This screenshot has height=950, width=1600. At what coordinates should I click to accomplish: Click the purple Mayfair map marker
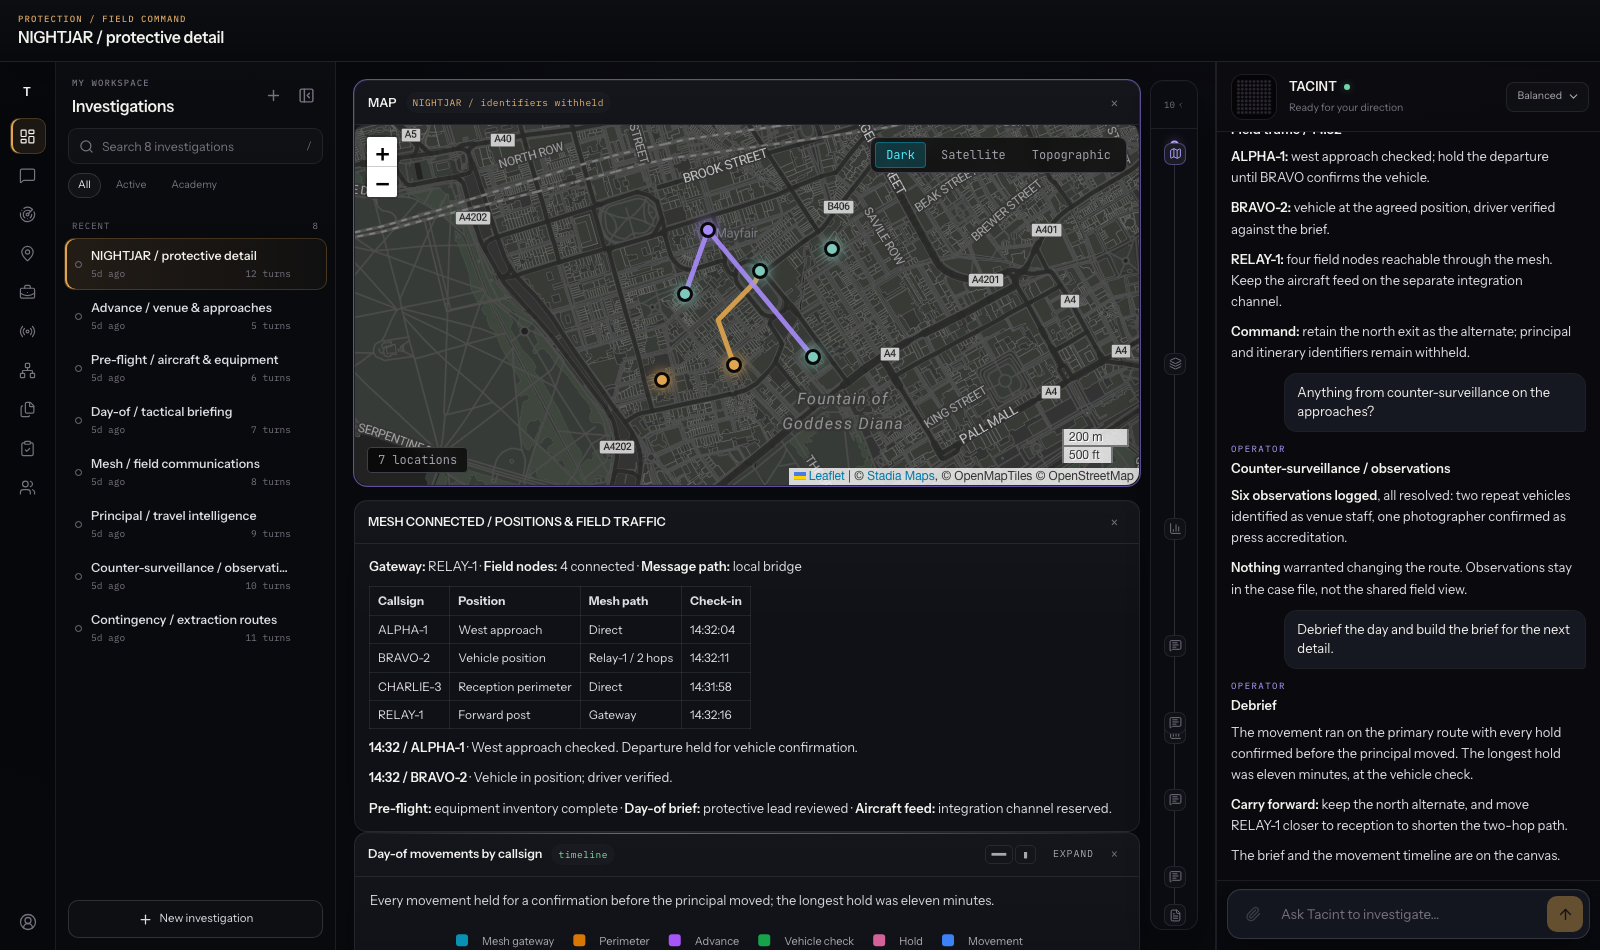coord(707,230)
